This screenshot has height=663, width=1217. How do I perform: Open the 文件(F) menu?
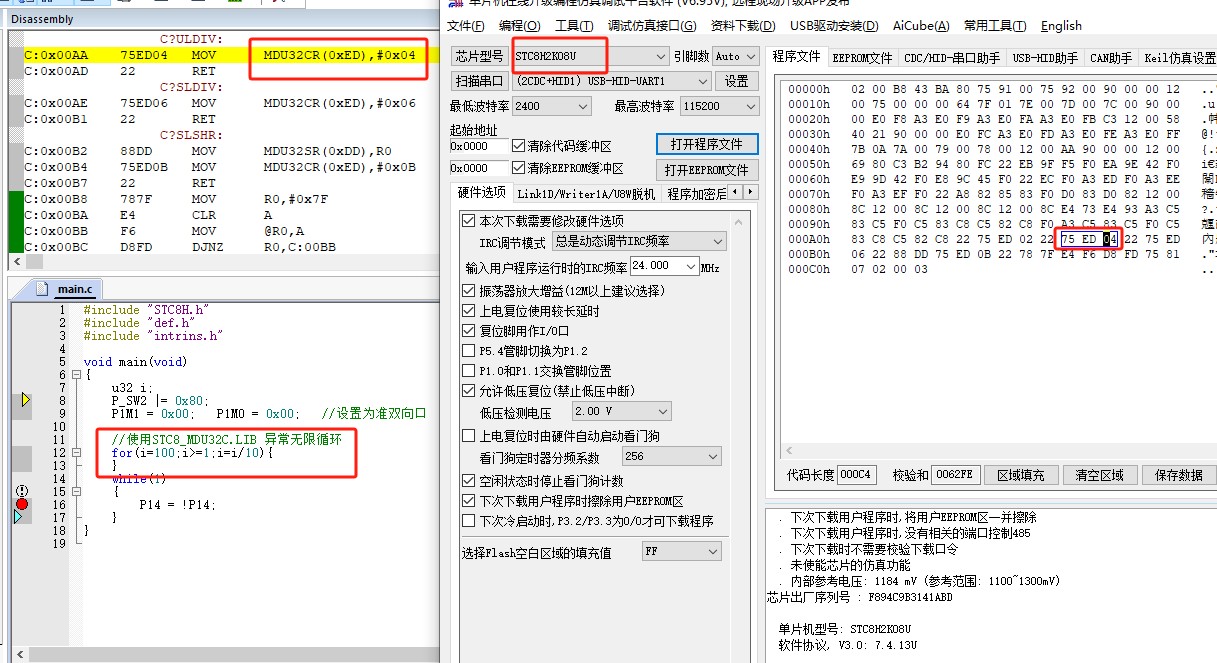point(465,26)
